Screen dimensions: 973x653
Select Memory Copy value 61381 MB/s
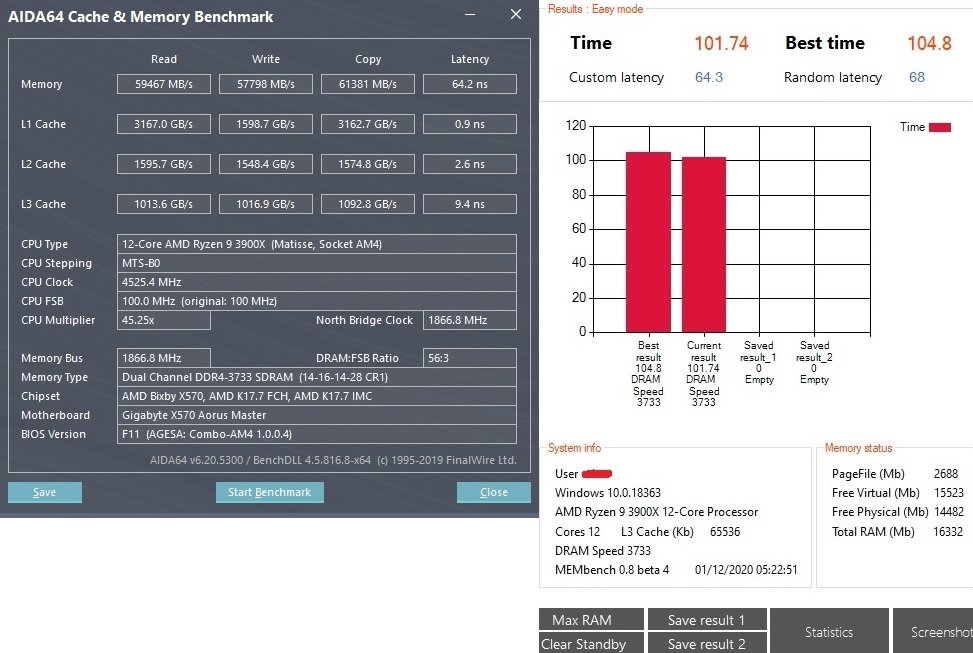click(x=367, y=84)
